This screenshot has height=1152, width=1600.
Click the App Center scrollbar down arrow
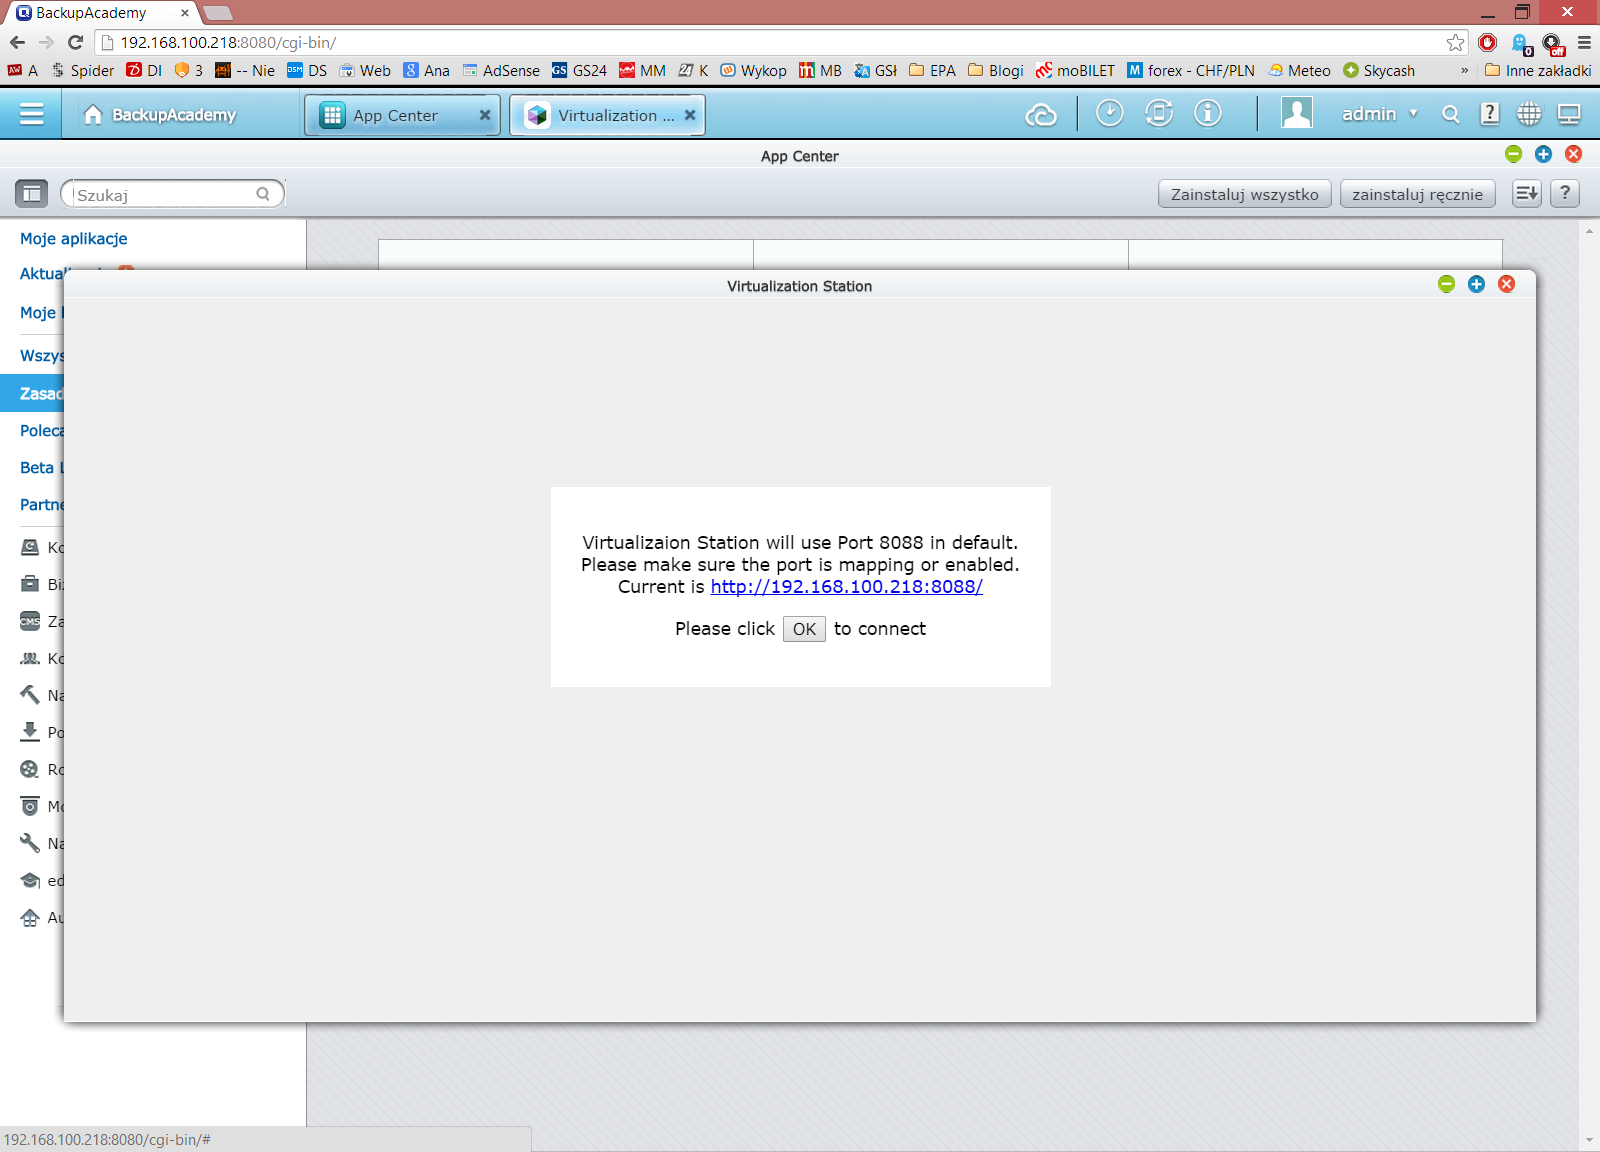[x=1589, y=1140]
